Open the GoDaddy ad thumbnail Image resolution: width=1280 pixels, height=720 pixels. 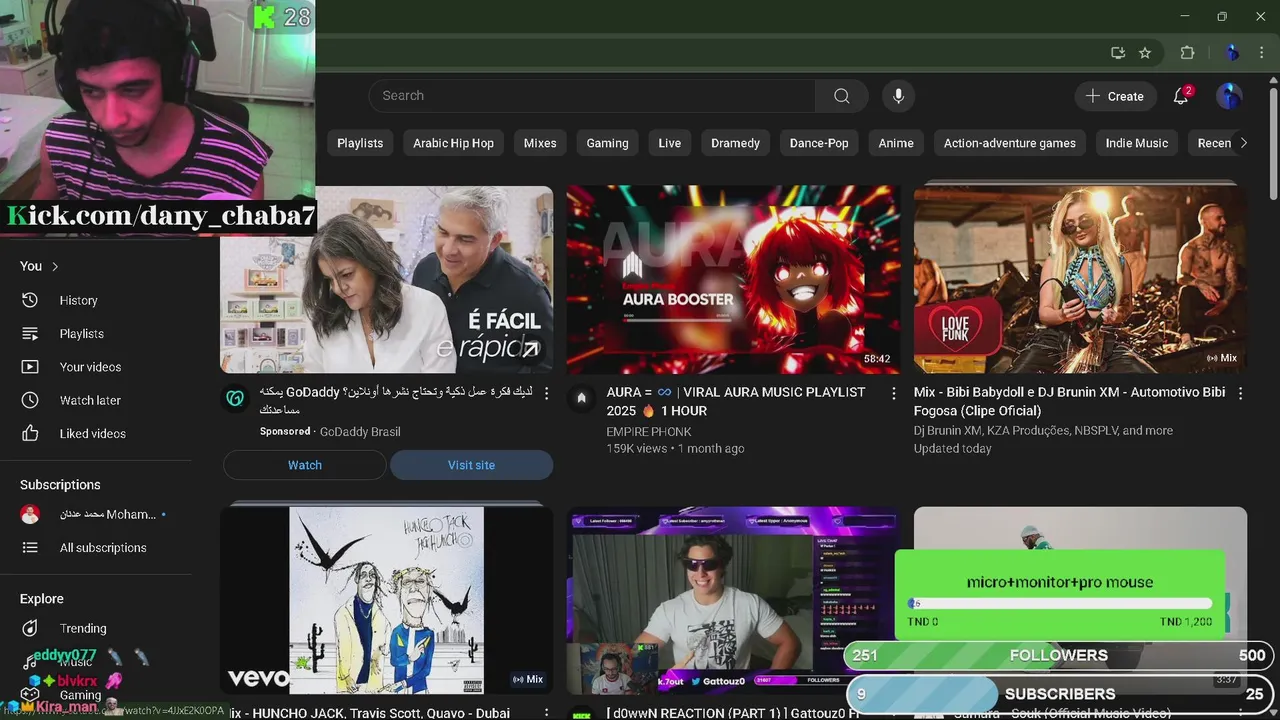click(x=386, y=279)
